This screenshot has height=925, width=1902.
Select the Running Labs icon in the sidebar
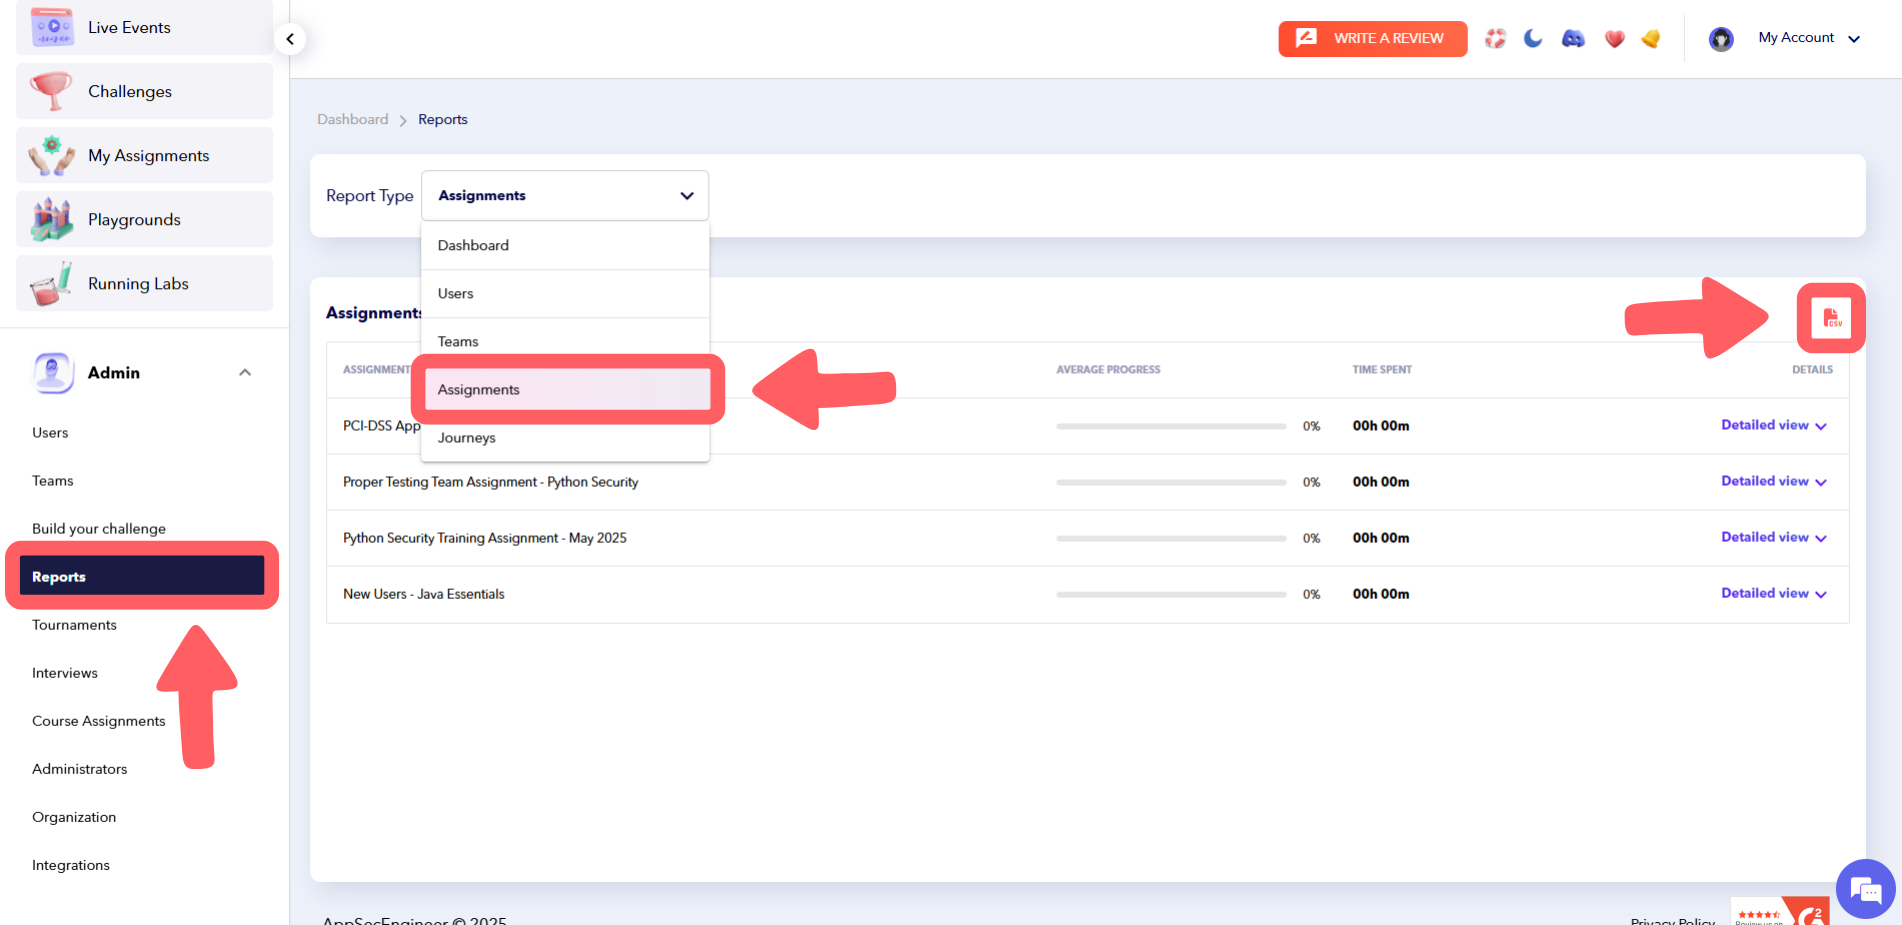pyautogui.click(x=51, y=283)
